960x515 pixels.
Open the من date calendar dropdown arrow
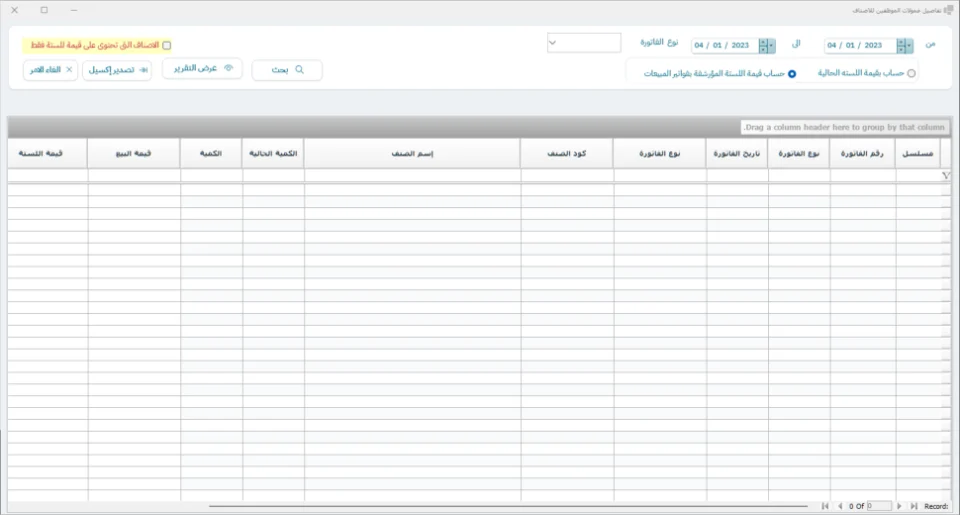tap(909, 45)
